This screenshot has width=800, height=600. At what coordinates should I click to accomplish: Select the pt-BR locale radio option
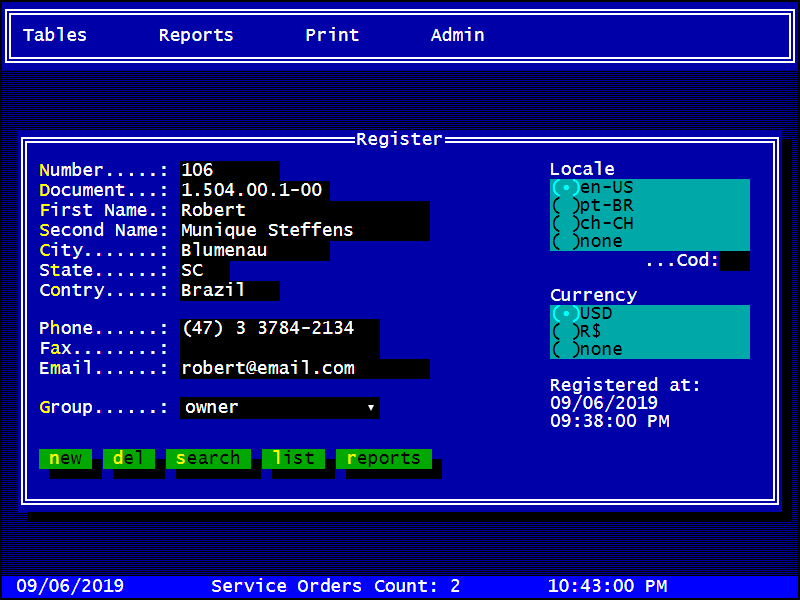649,206
